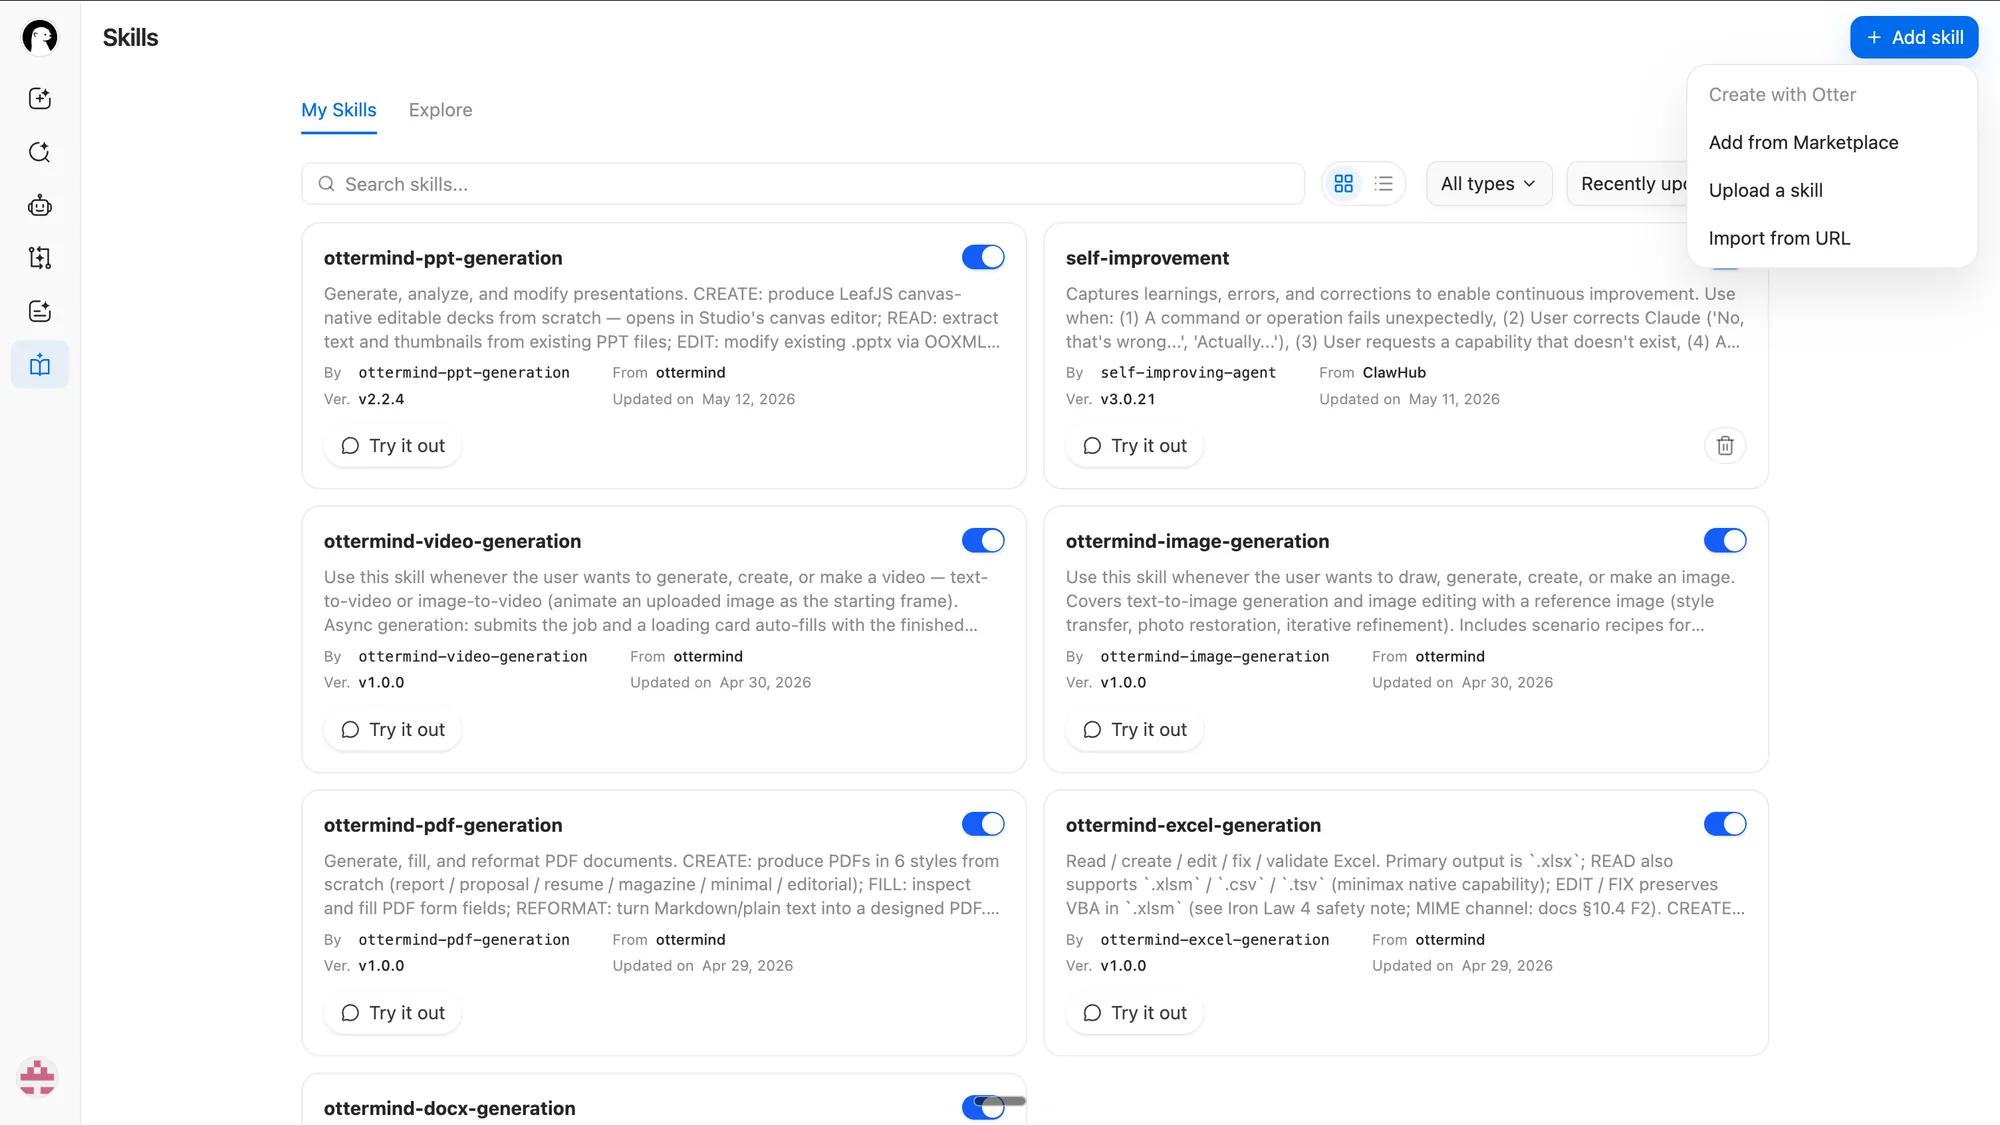Expand the All types filter dropdown

(1488, 184)
